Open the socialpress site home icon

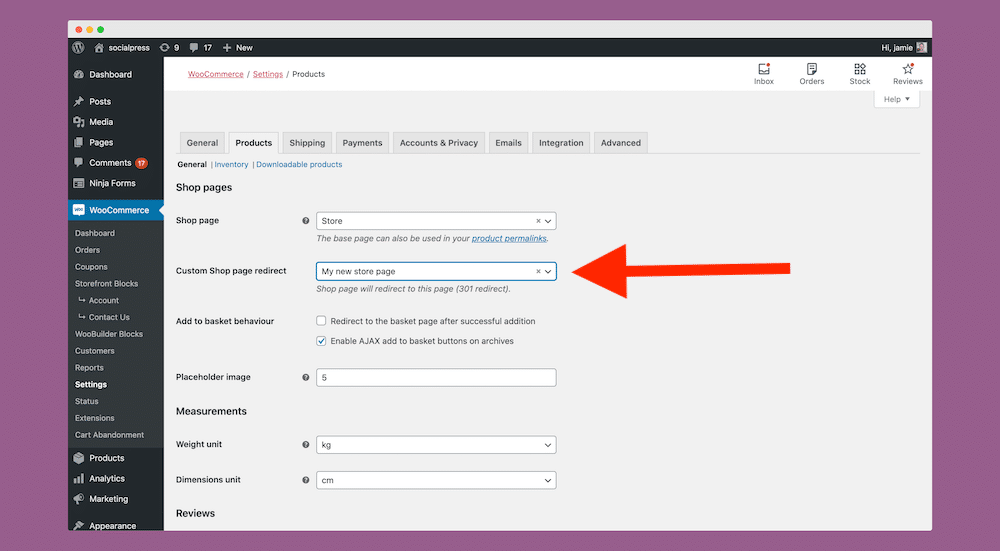[x=99, y=48]
